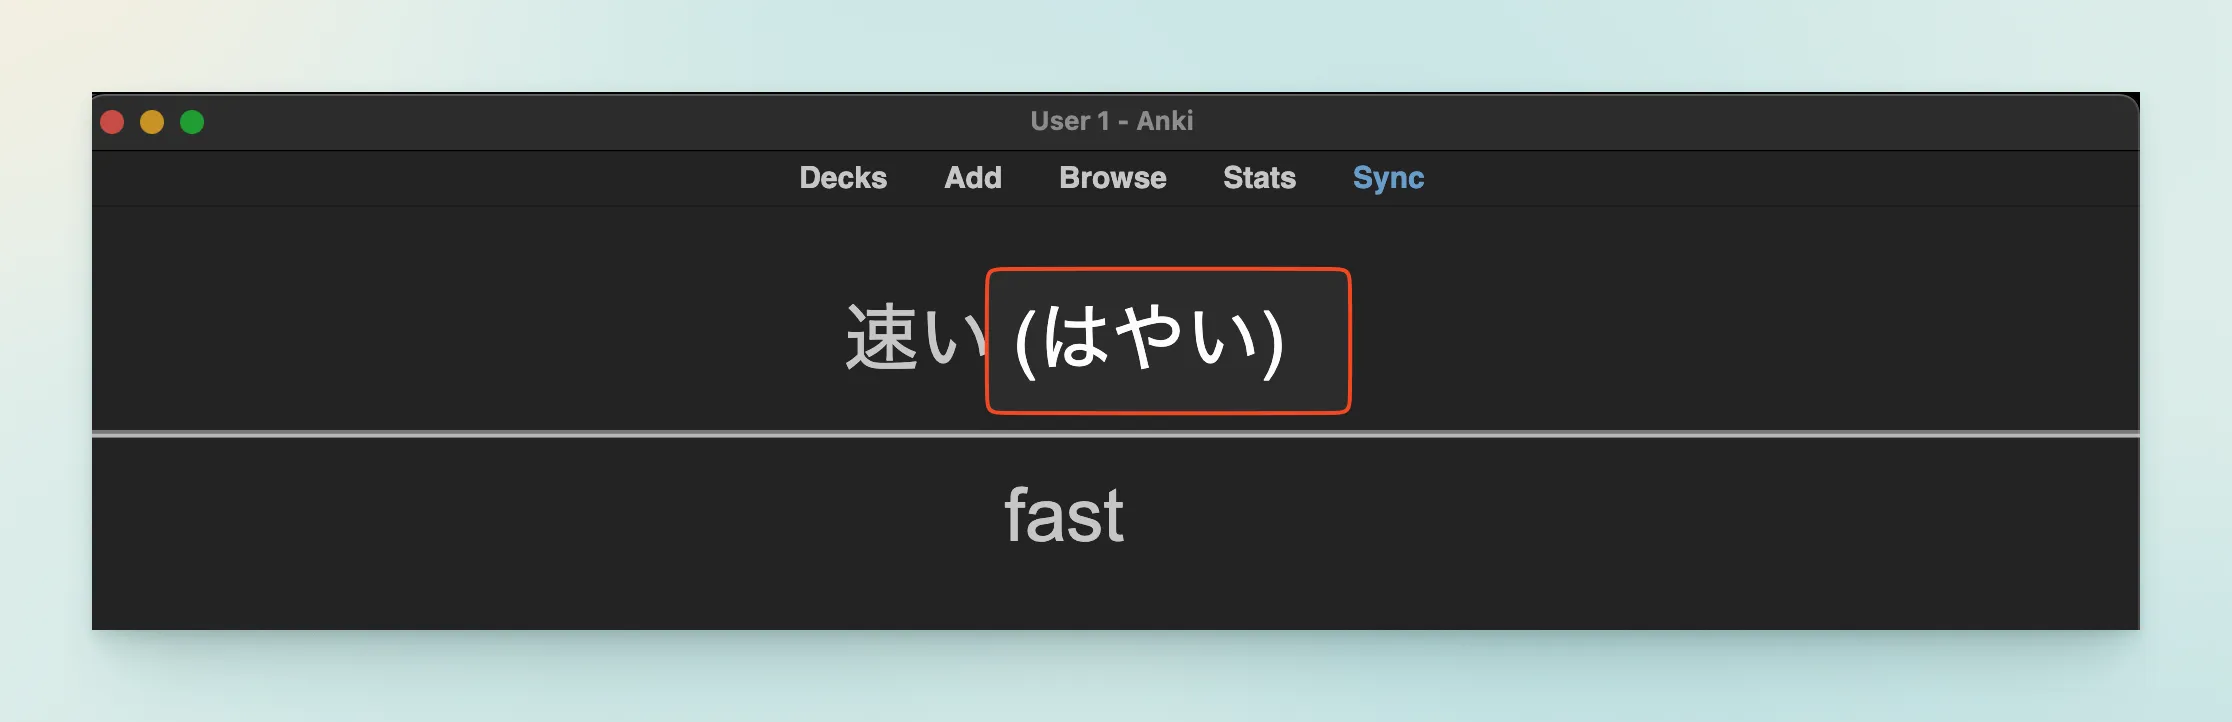This screenshot has width=2232, height=722.
Task: Close the Anki window with red button
Action: 112,122
